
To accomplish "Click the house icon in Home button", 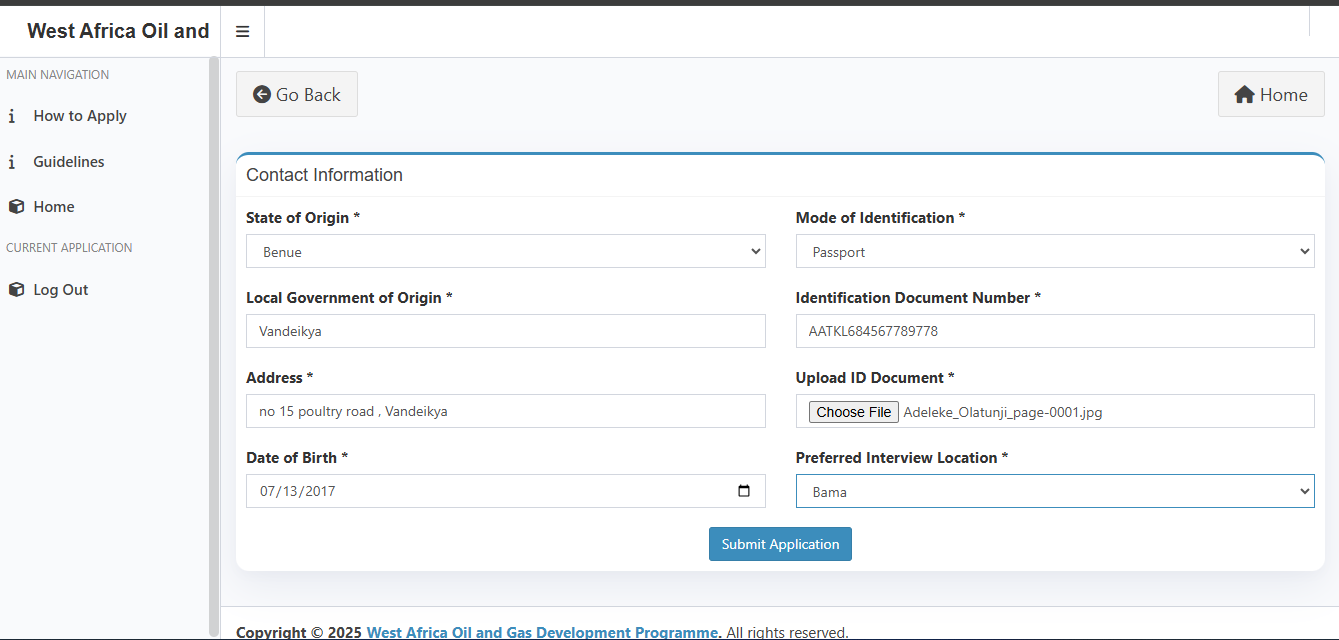I will (1244, 95).
